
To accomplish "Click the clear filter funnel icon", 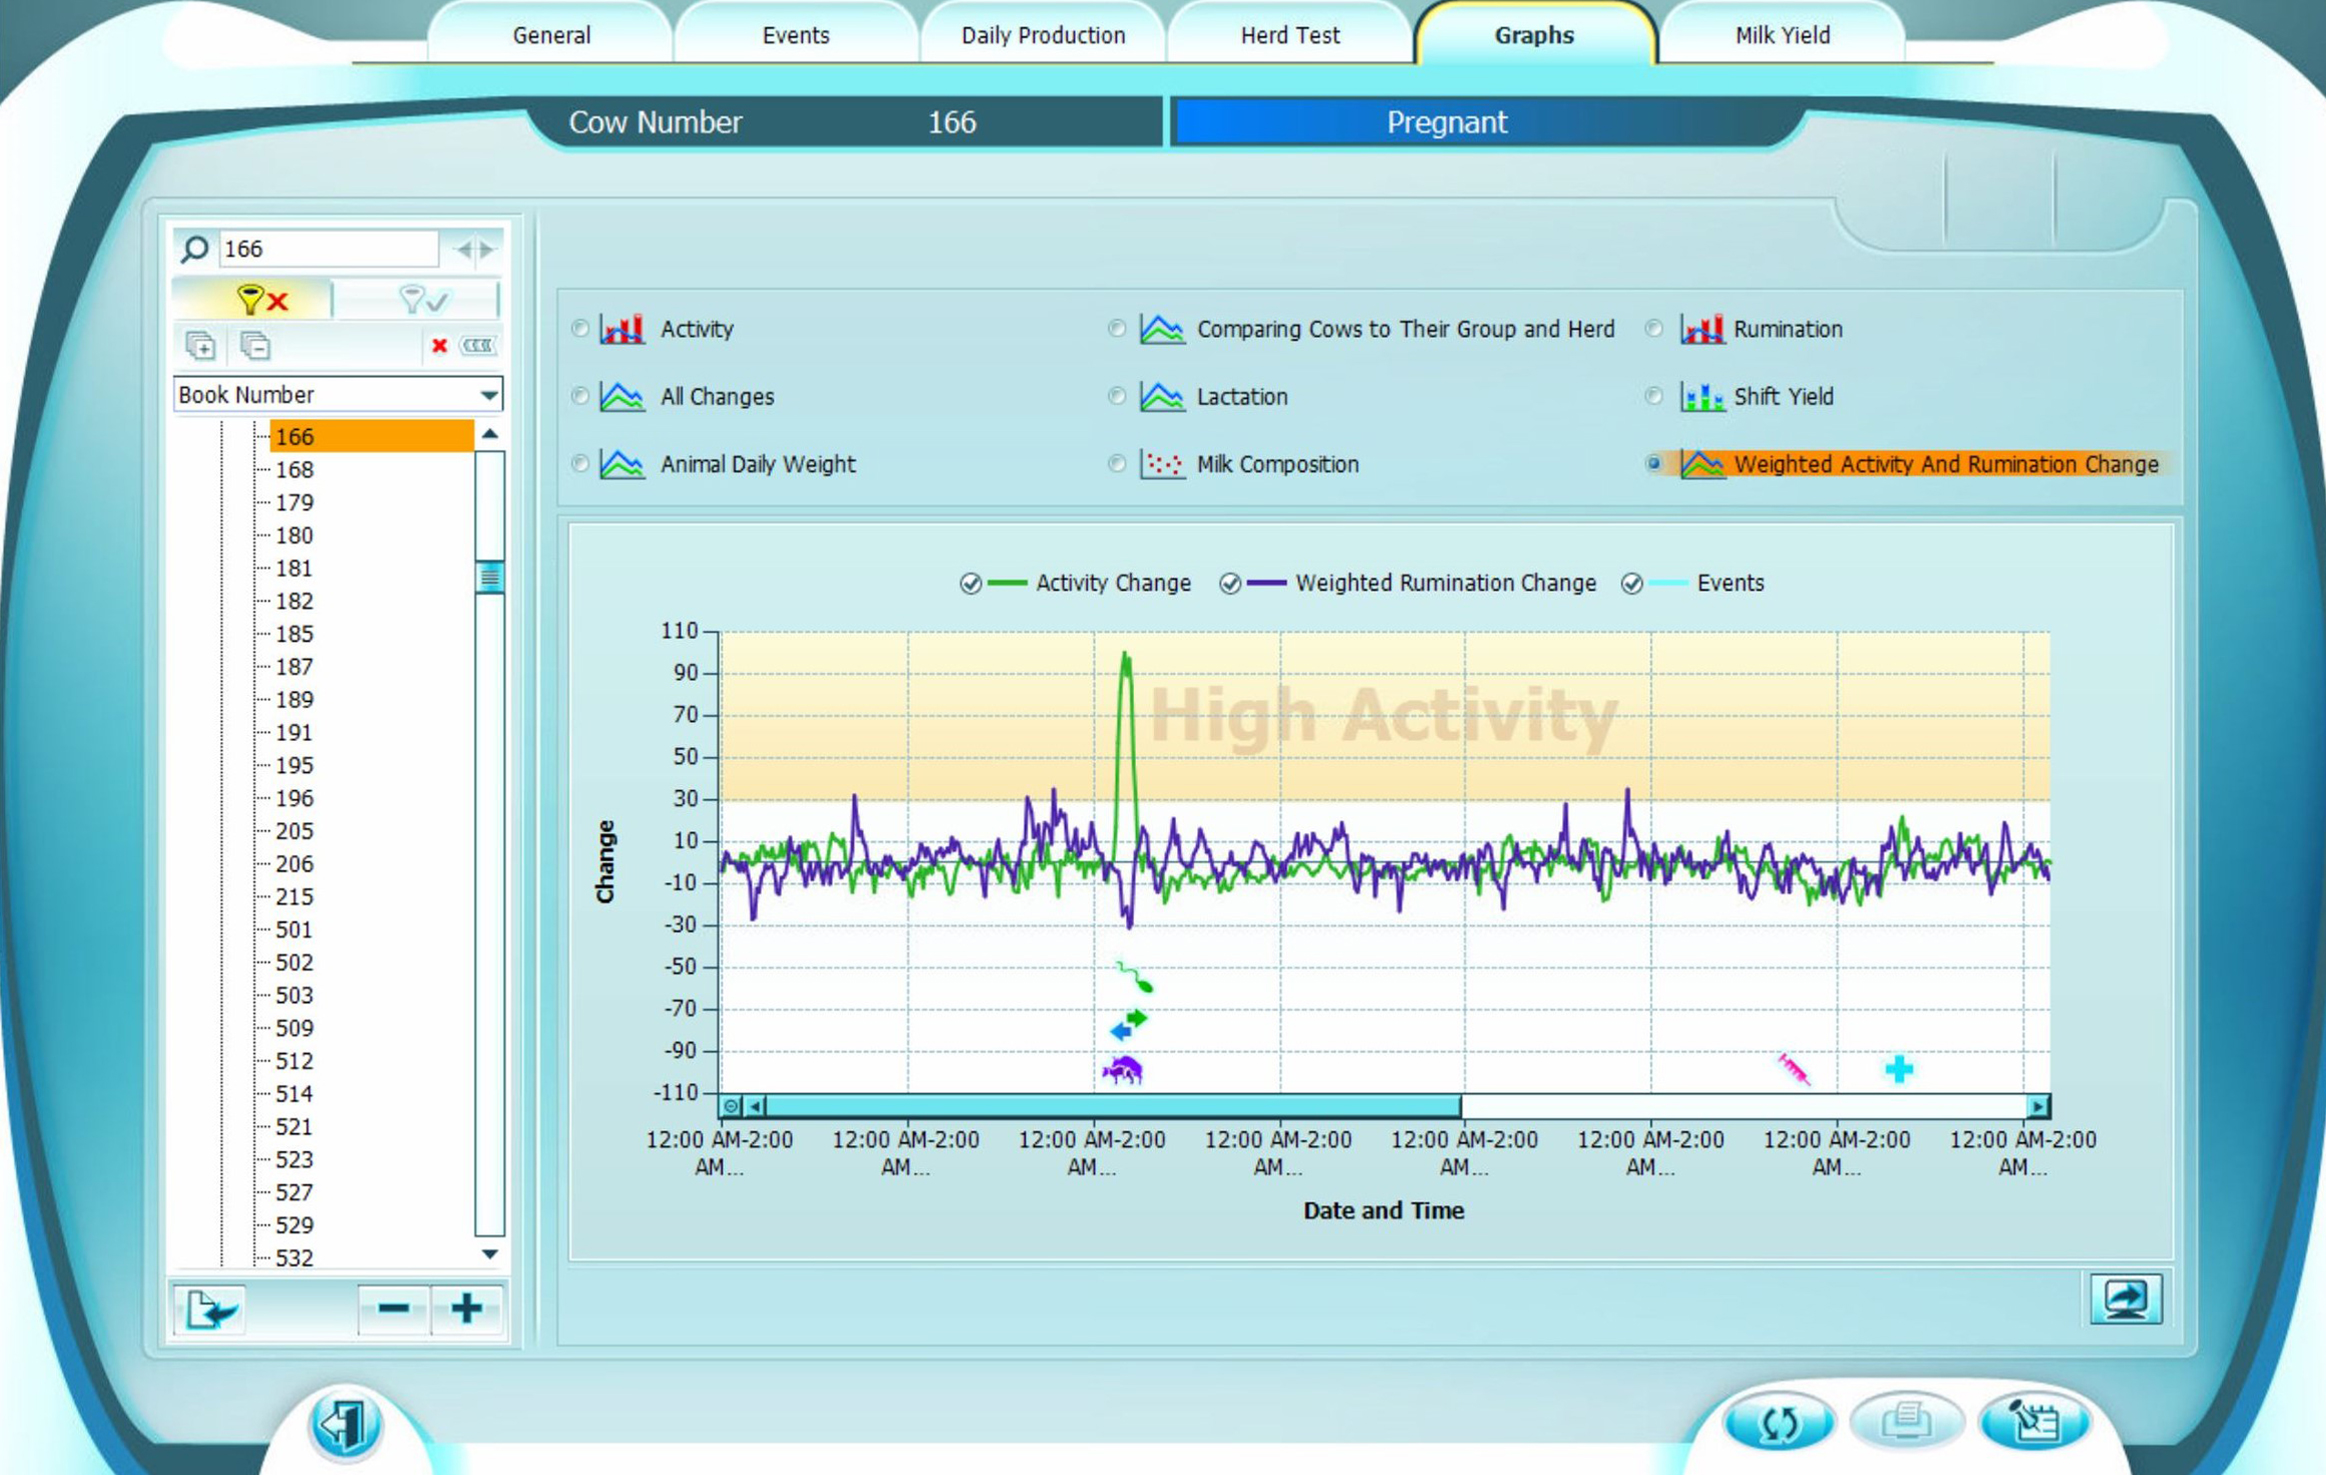I will pyautogui.click(x=262, y=299).
